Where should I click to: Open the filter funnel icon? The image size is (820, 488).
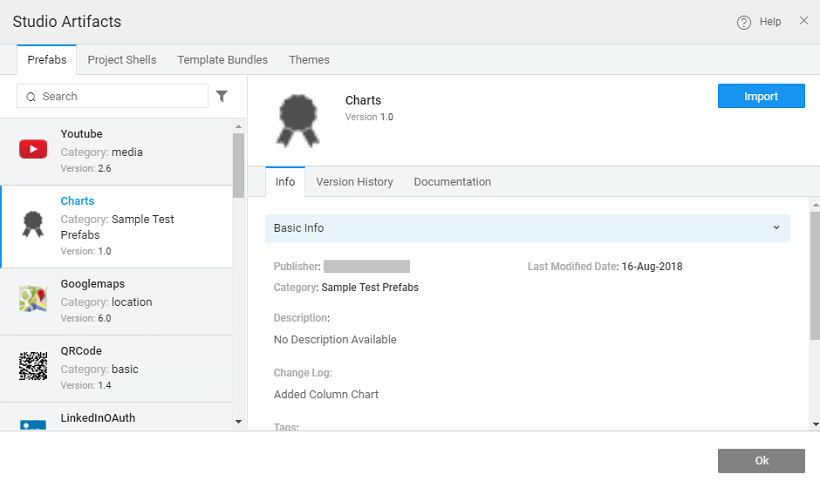(x=222, y=96)
